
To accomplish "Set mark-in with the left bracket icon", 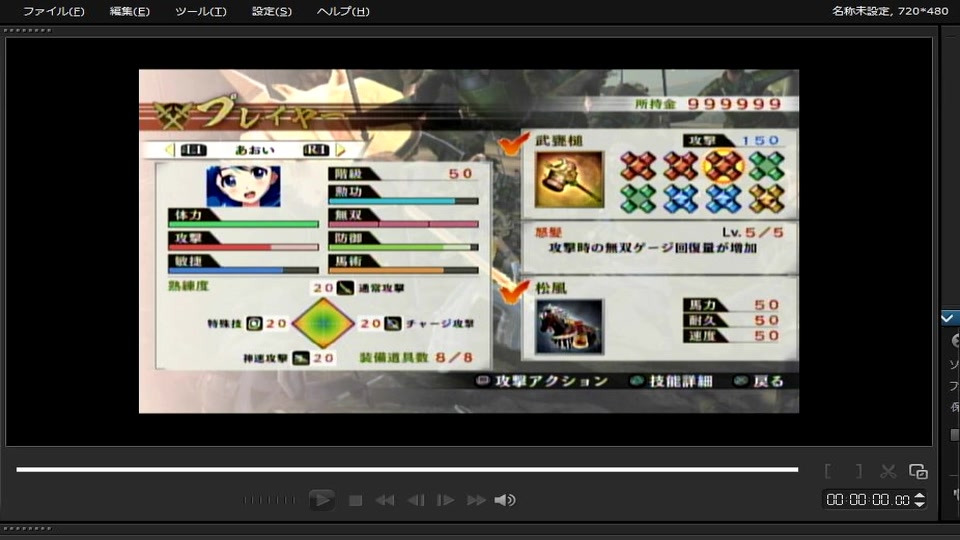I will (828, 471).
